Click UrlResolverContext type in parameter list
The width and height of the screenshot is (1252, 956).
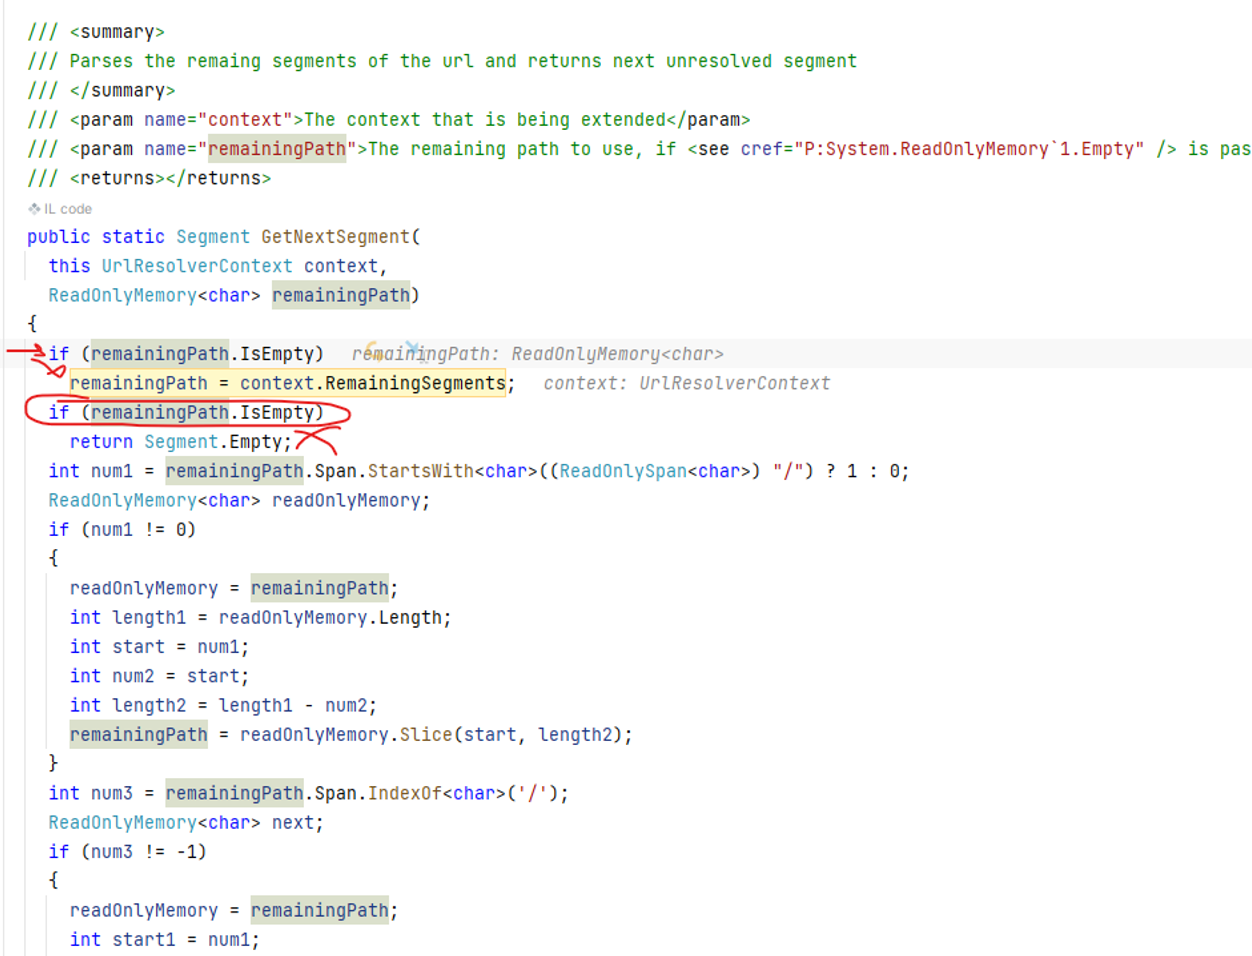click(197, 266)
